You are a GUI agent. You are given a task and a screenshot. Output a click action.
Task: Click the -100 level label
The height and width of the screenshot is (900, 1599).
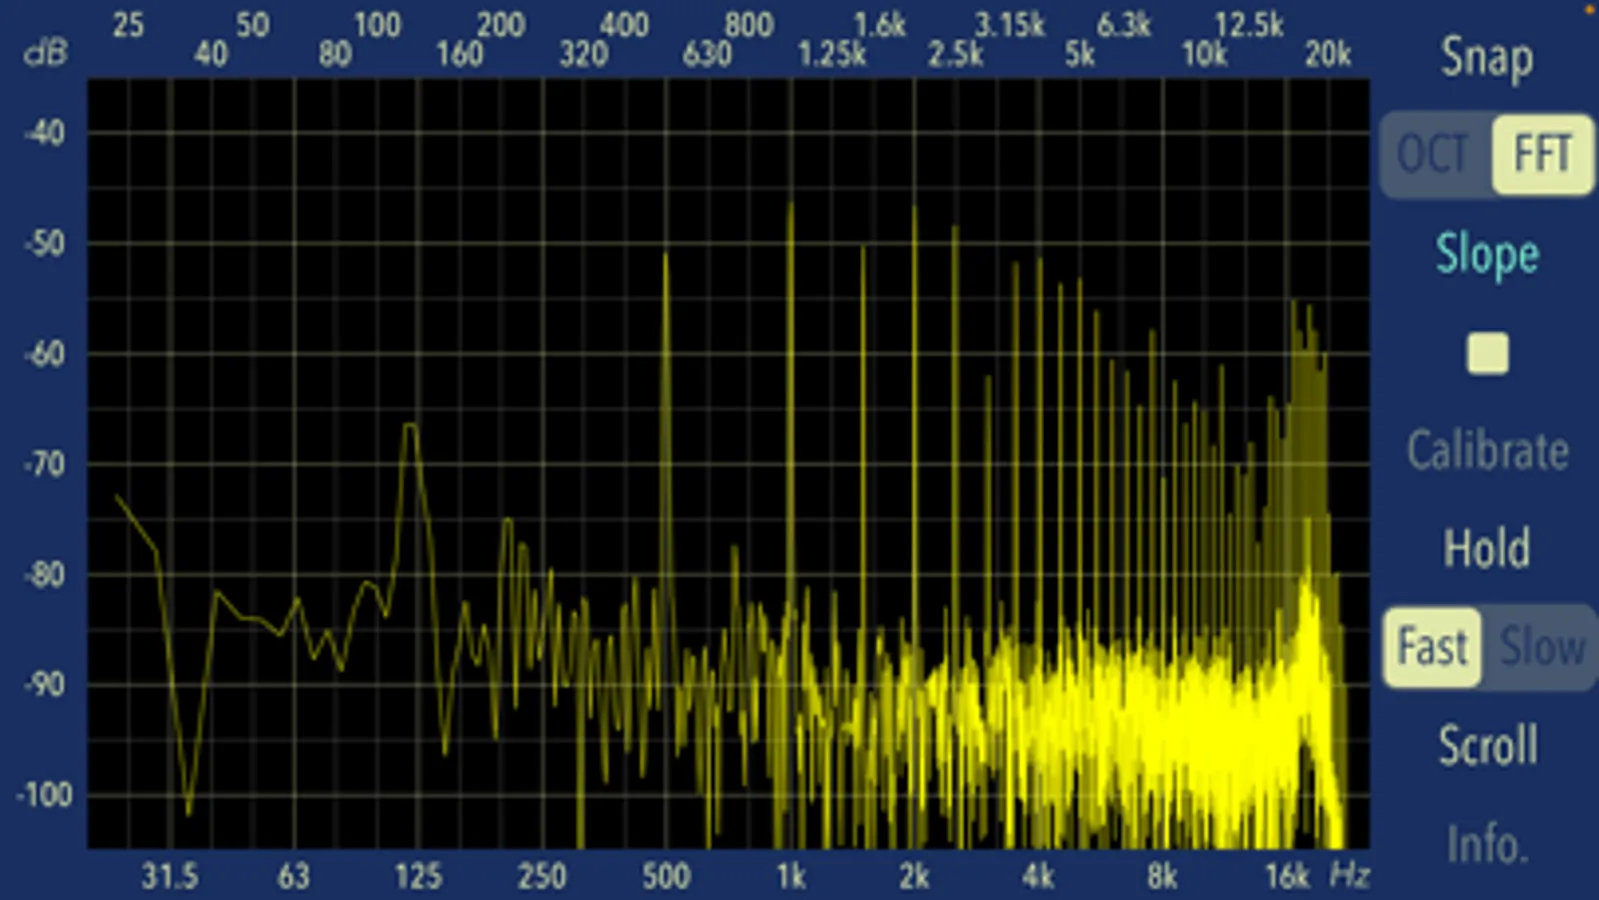click(44, 795)
